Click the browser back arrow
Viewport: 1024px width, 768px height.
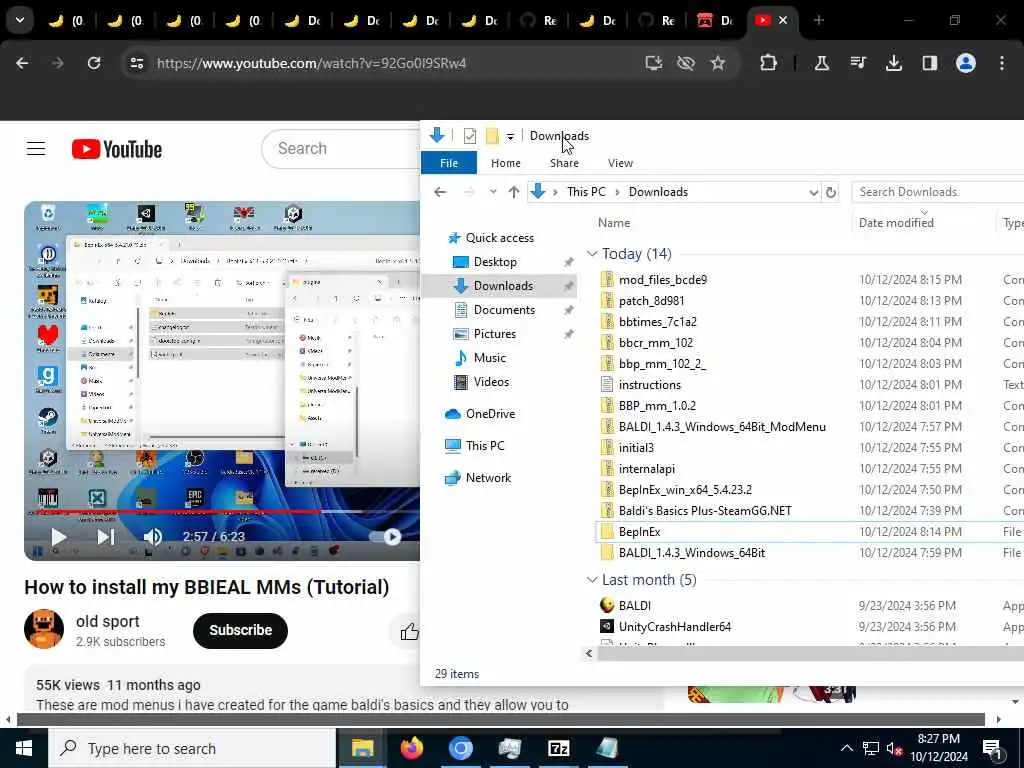tap(22, 63)
